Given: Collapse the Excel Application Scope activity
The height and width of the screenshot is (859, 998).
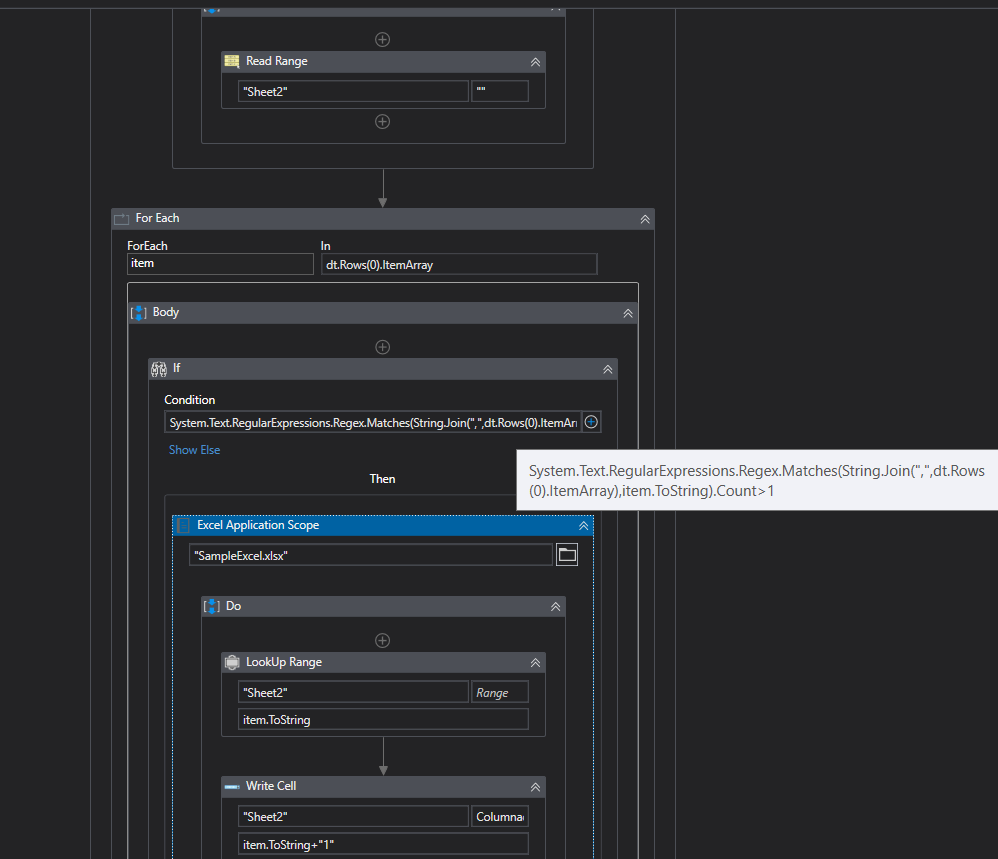Looking at the screenshot, I should click(583, 525).
